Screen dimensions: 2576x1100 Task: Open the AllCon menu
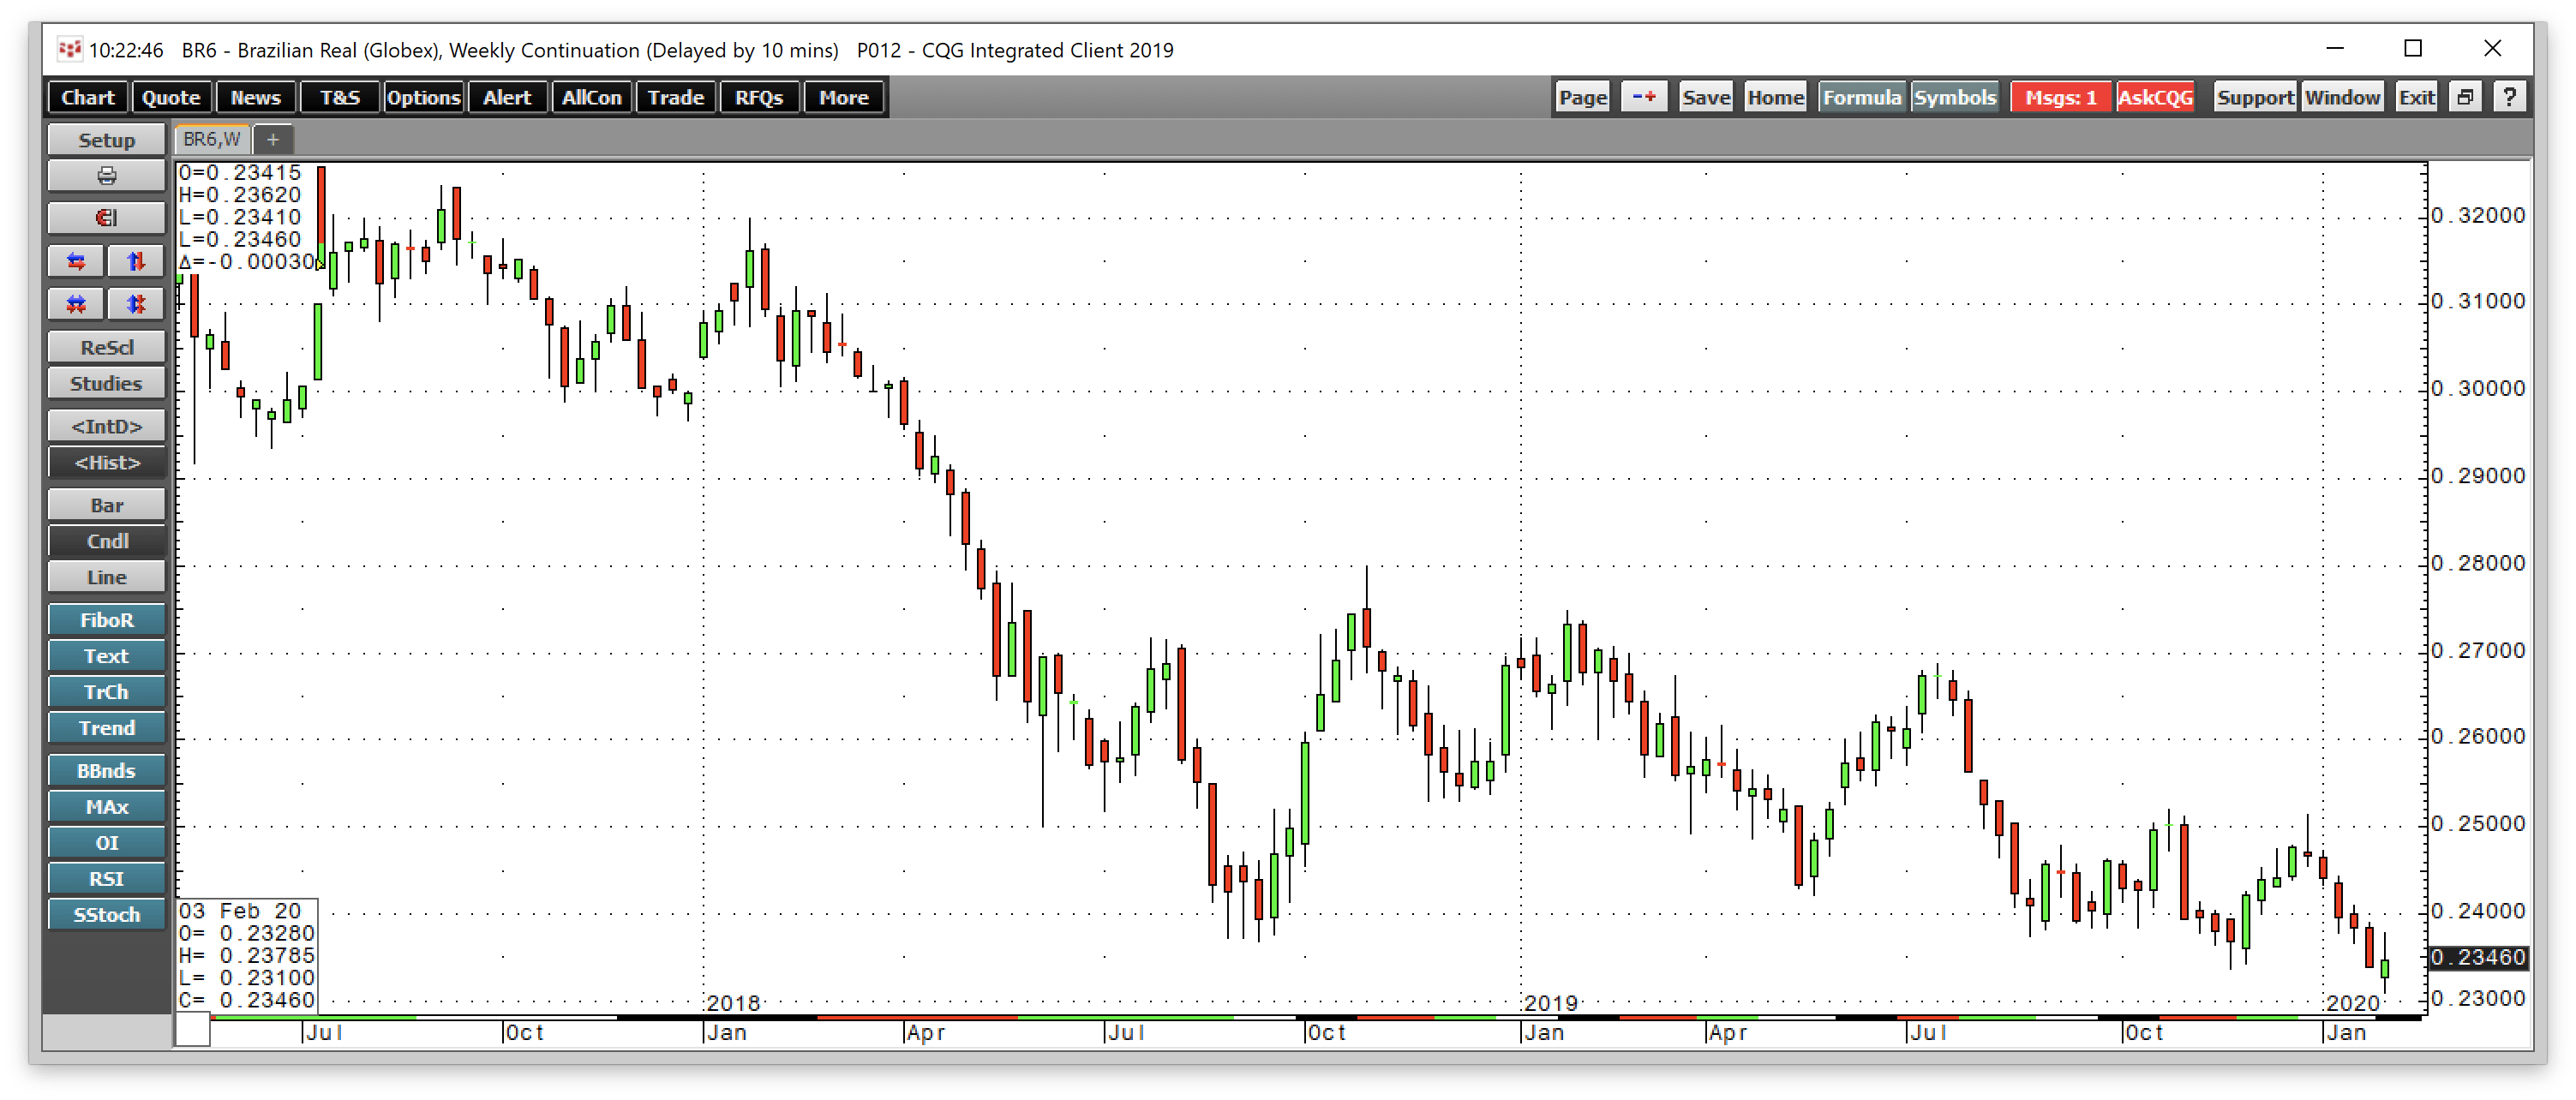point(591,97)
